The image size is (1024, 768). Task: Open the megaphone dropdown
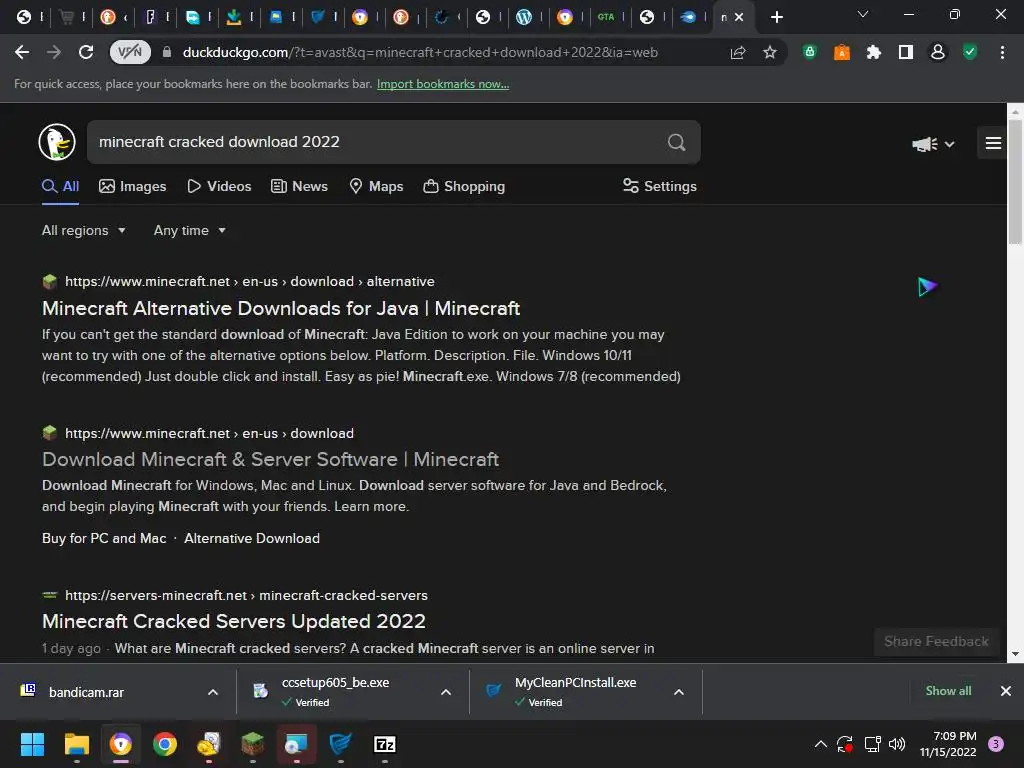pos(933,144)
